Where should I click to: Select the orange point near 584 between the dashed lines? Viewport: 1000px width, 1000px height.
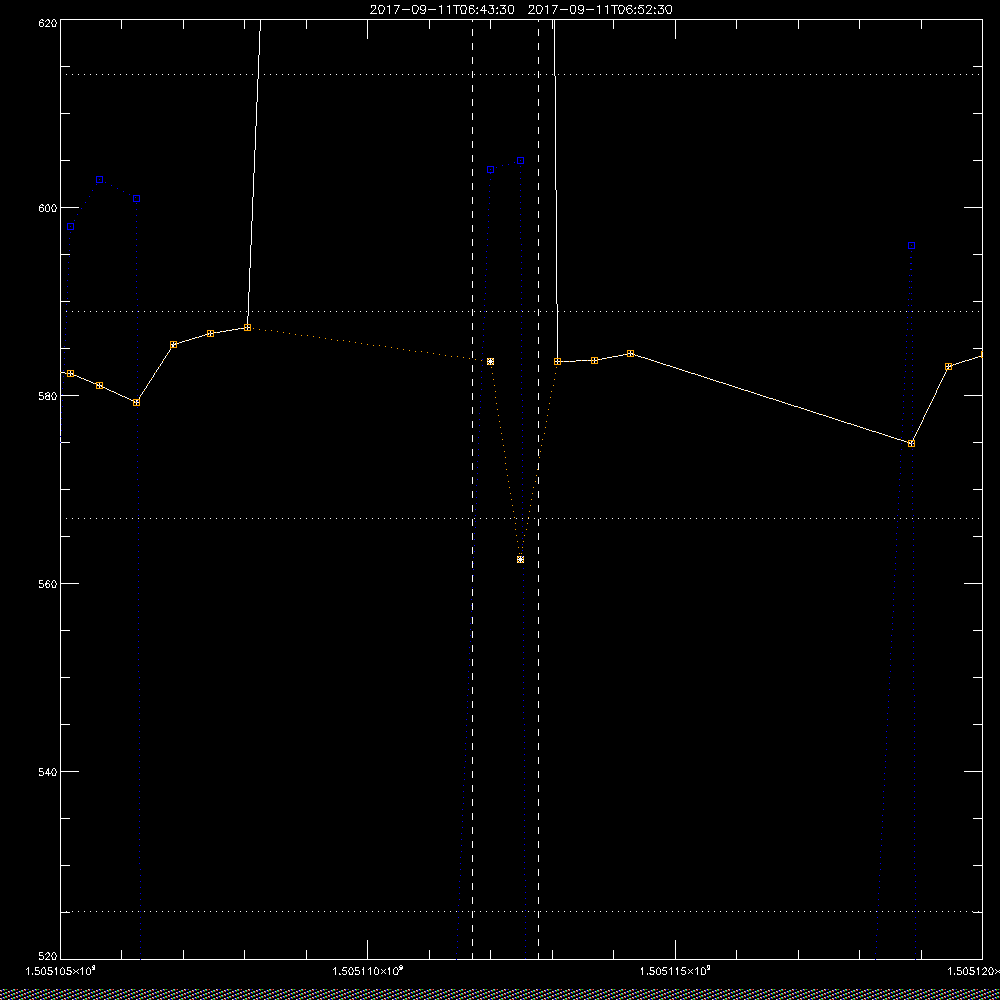[490, 362]
